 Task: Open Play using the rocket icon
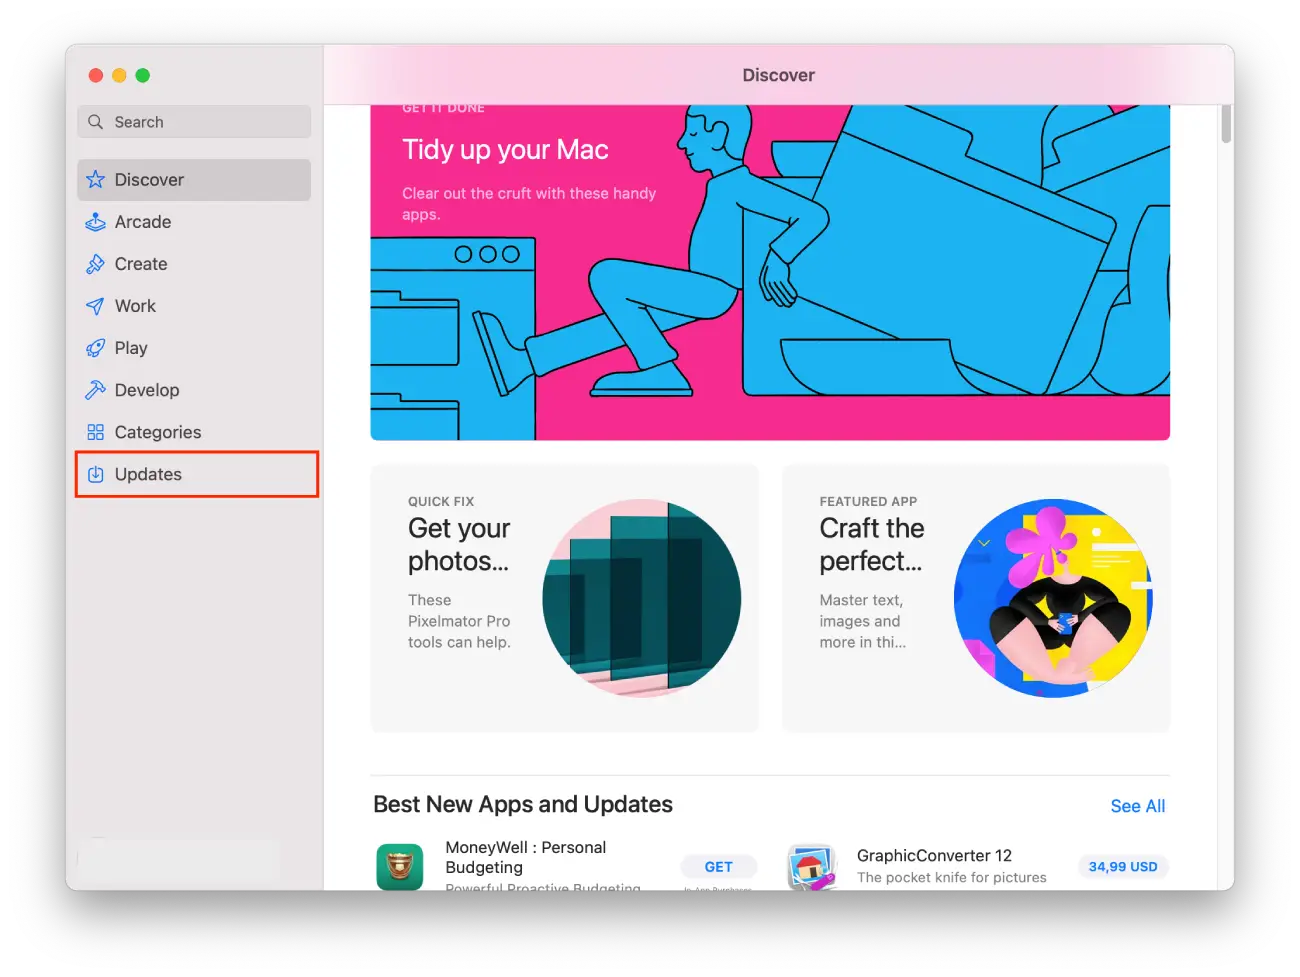[x=96, y=348]
